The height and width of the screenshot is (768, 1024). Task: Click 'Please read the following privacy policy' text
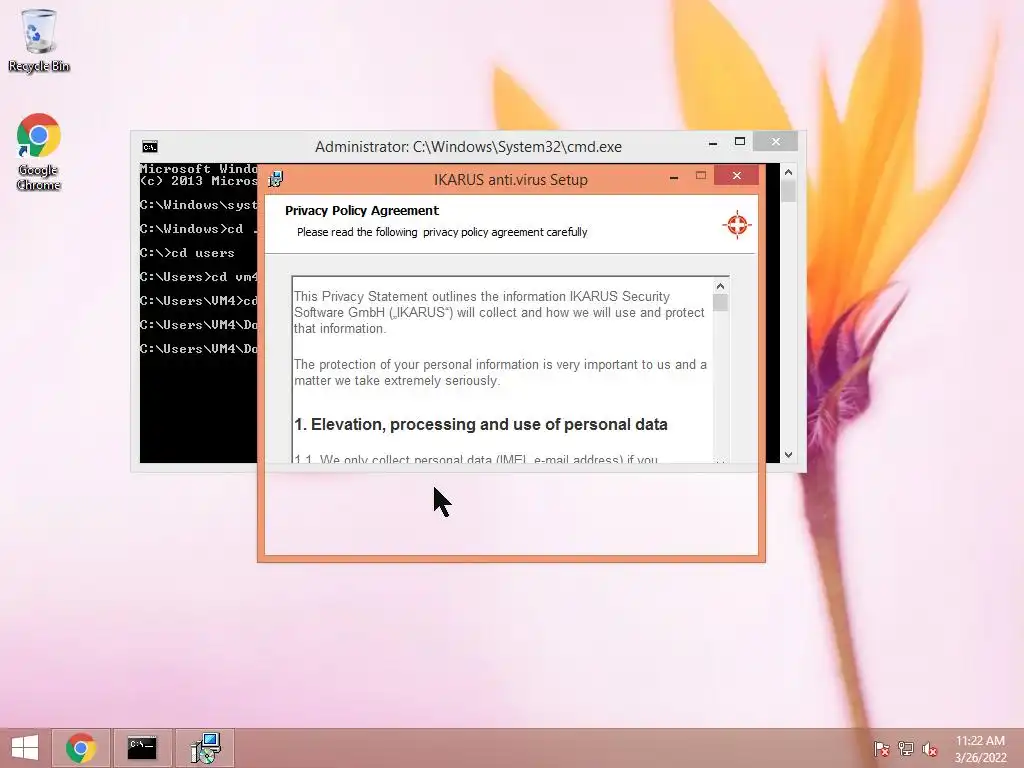pyautogui.click(x=442, y=232)
